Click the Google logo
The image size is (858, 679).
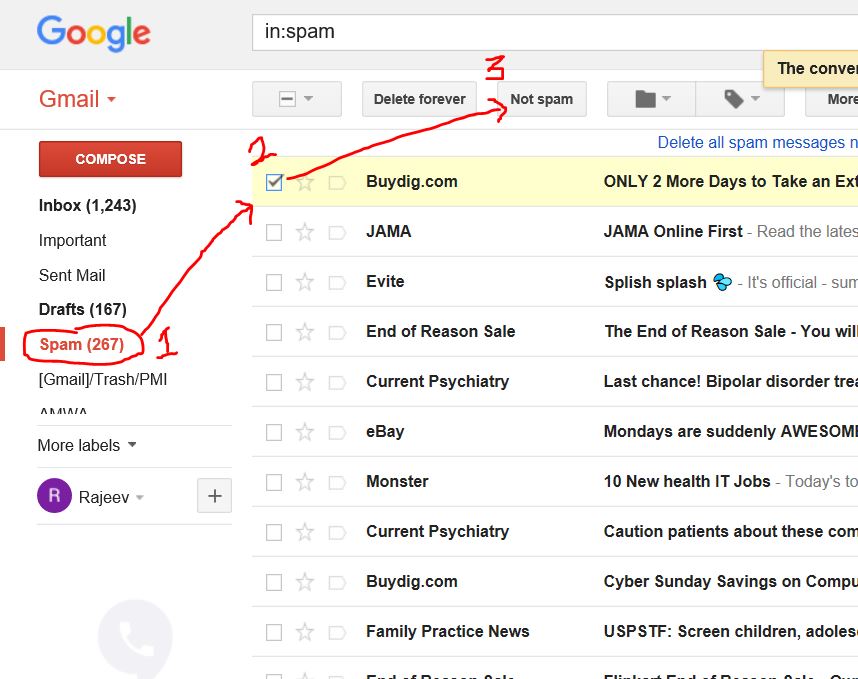pyautogui.click(x=94, y=34)
